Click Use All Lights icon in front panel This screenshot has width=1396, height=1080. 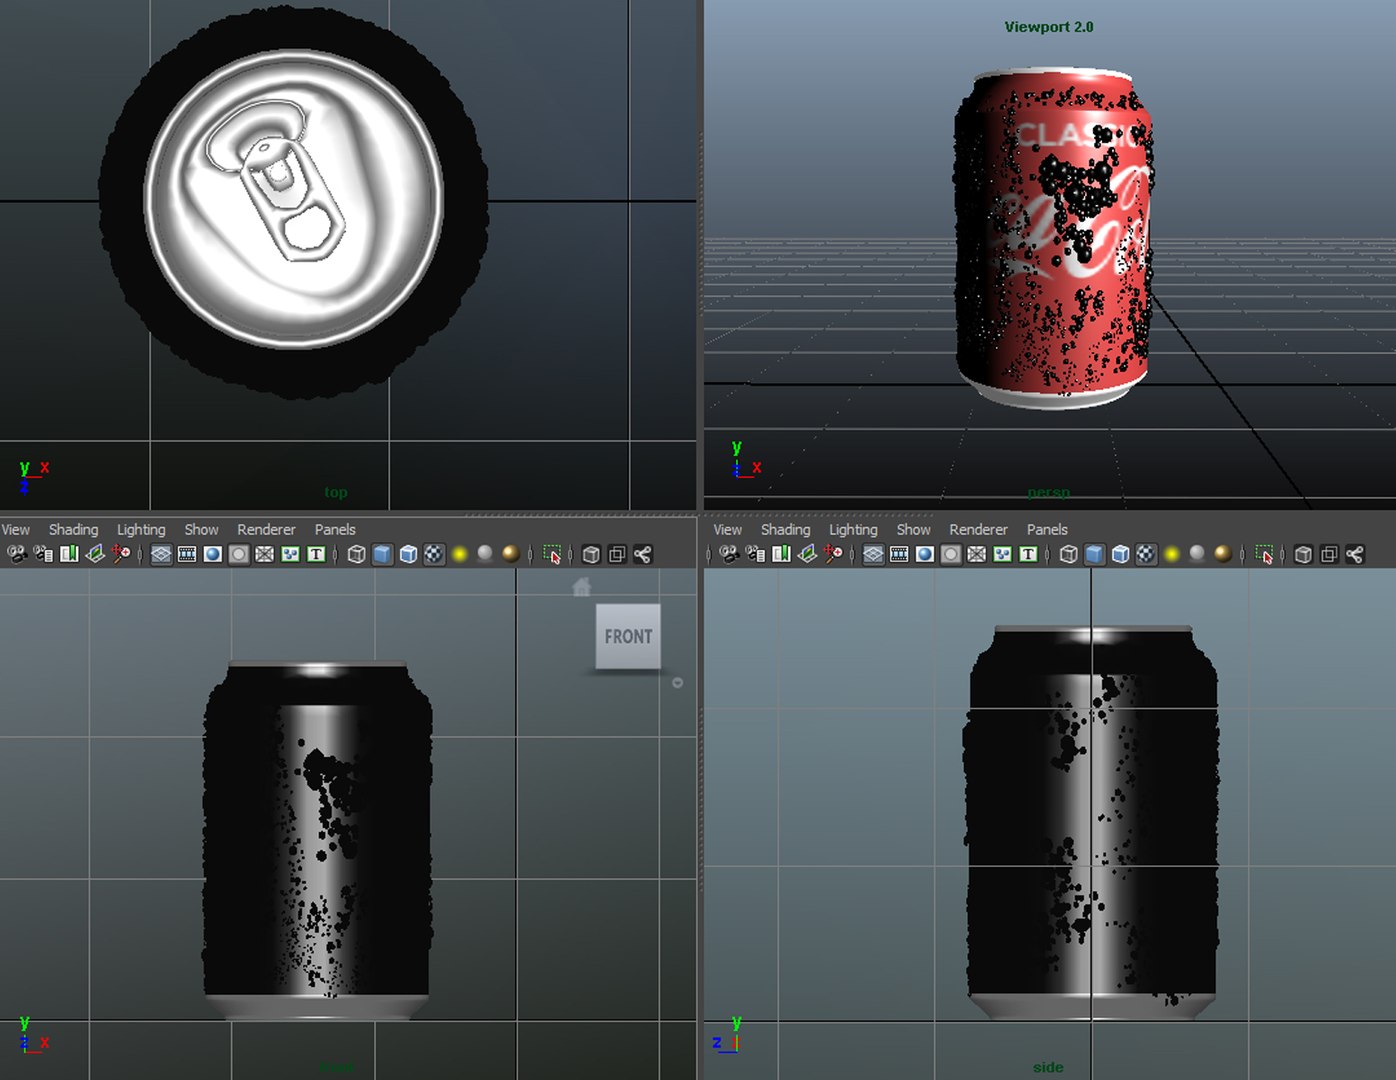click(460, 554)
